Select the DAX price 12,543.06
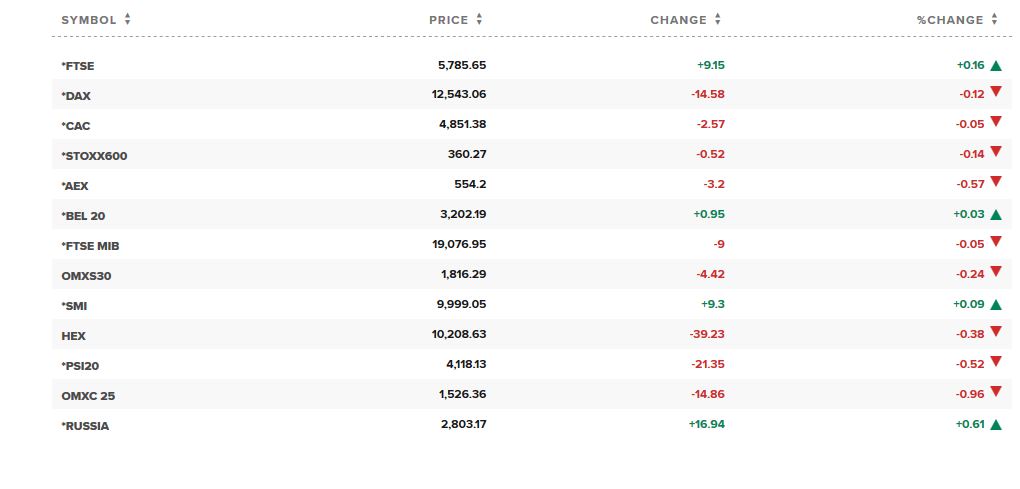1020x489 pixels. 459,94
